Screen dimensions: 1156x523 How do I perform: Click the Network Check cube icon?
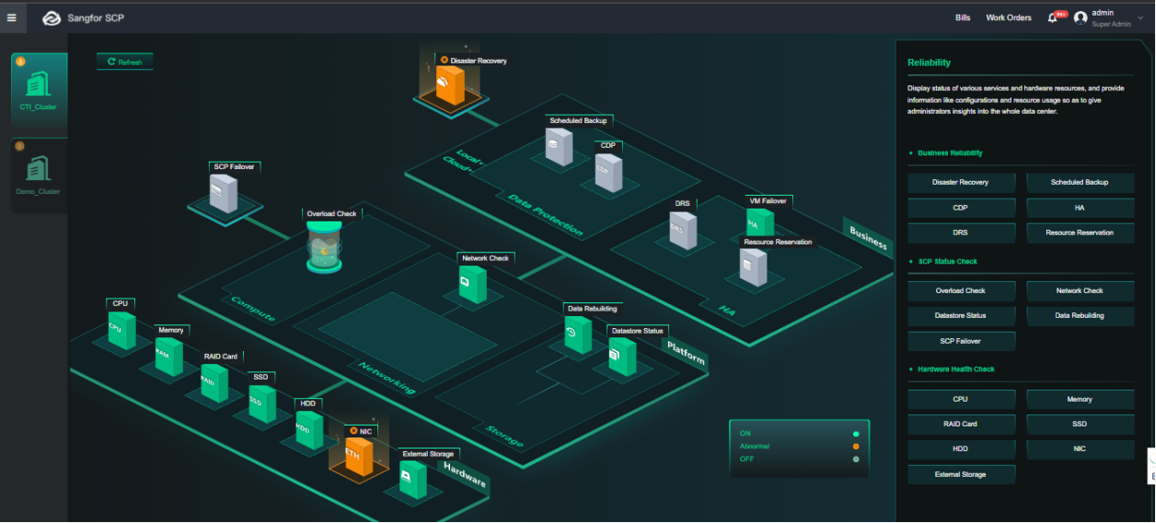coord(473,284)
